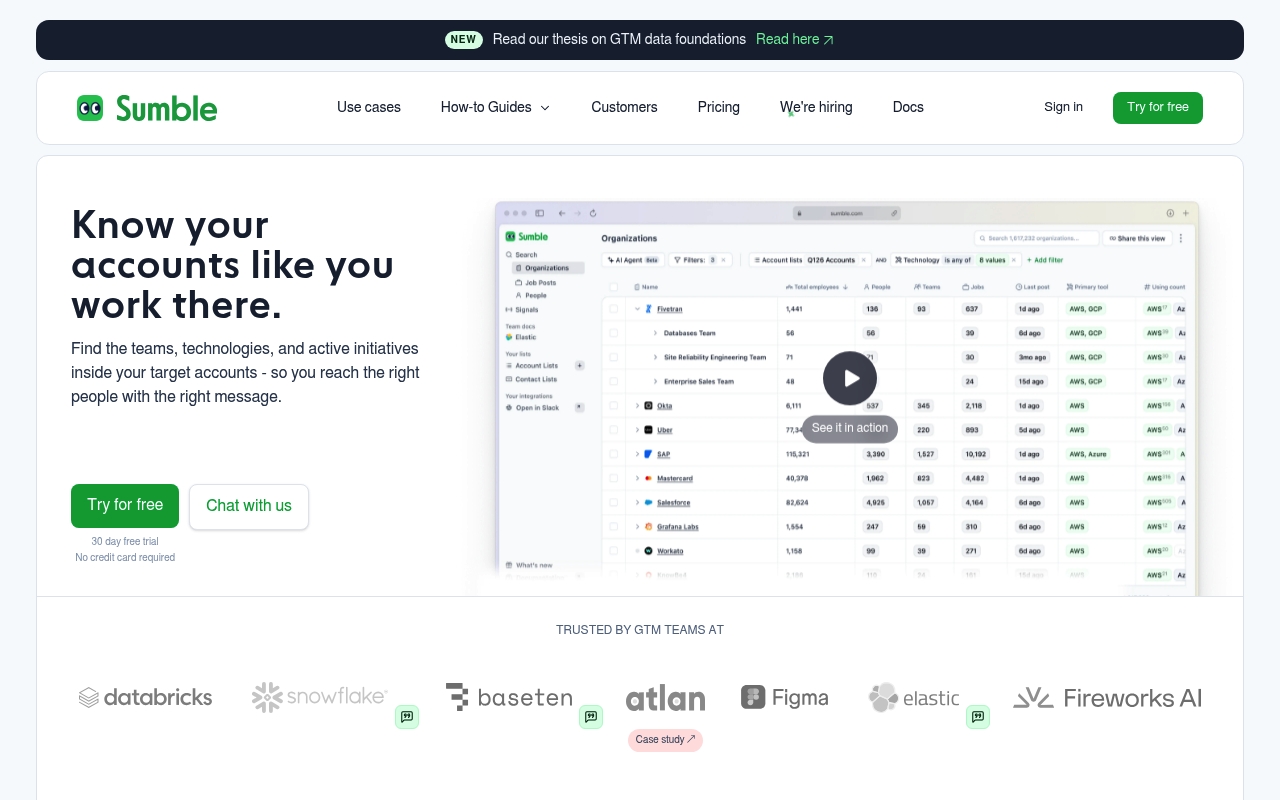The height and width of the screenshot is (800, 1280).
Task: Sort by the Total employees column header
Action: (817, 287)
